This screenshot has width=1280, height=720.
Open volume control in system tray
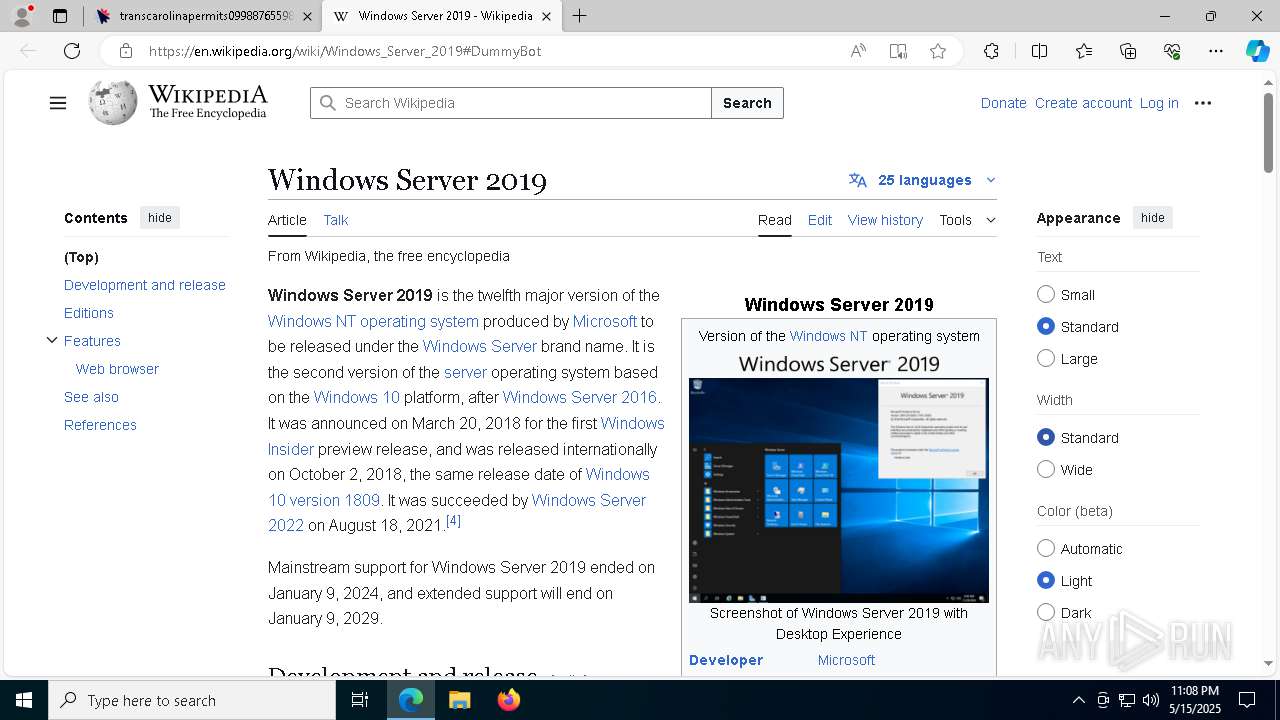pyautogui.click(x=1151, y=700)
